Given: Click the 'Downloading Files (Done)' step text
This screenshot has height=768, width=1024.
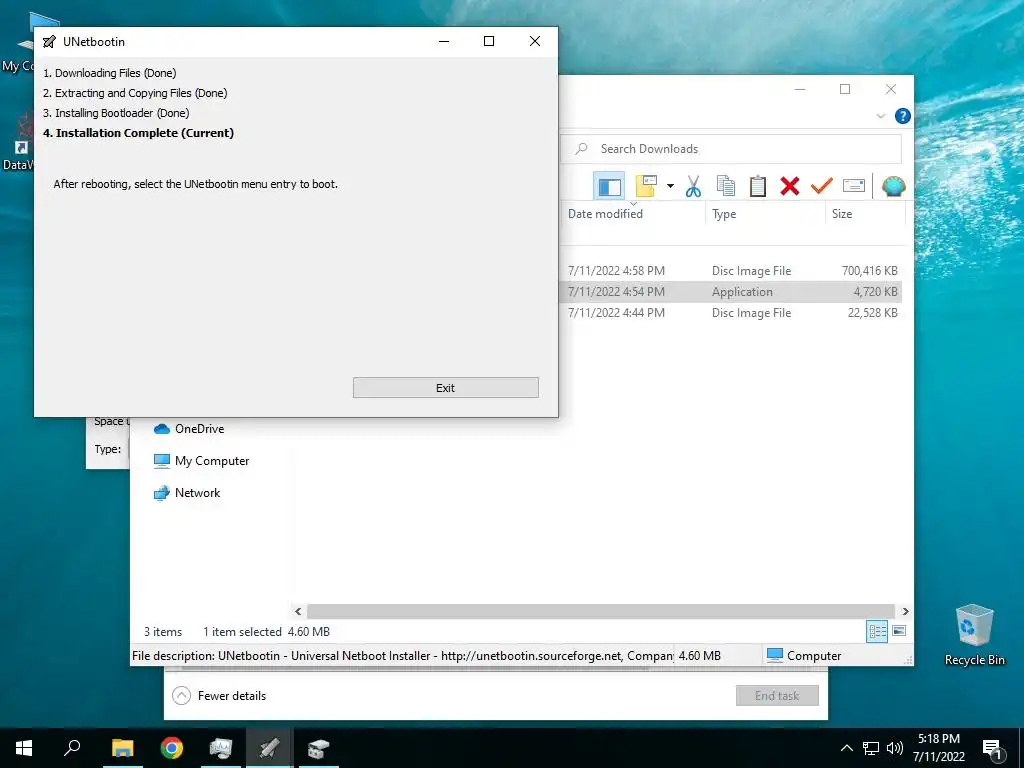Looking at the screenshot, I should click(x=110, y=73).
